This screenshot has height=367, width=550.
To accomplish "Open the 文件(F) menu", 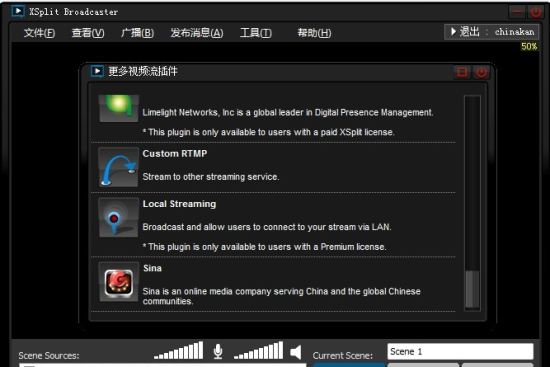I will point(39,33).
